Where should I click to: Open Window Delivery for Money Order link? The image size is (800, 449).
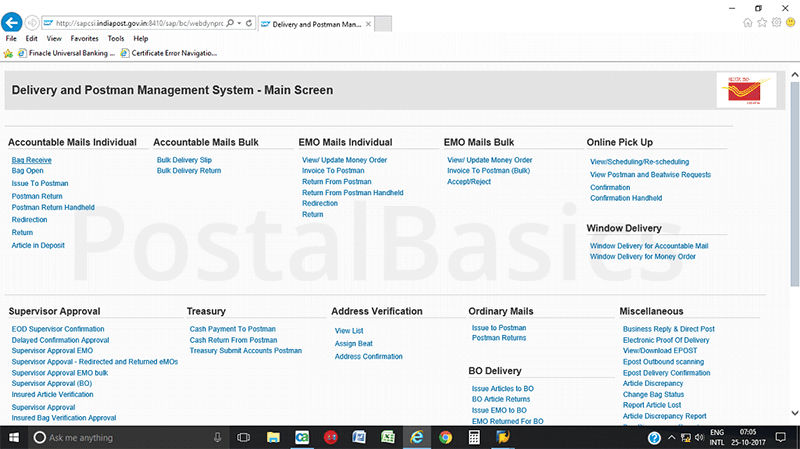[x=643, y=257]
